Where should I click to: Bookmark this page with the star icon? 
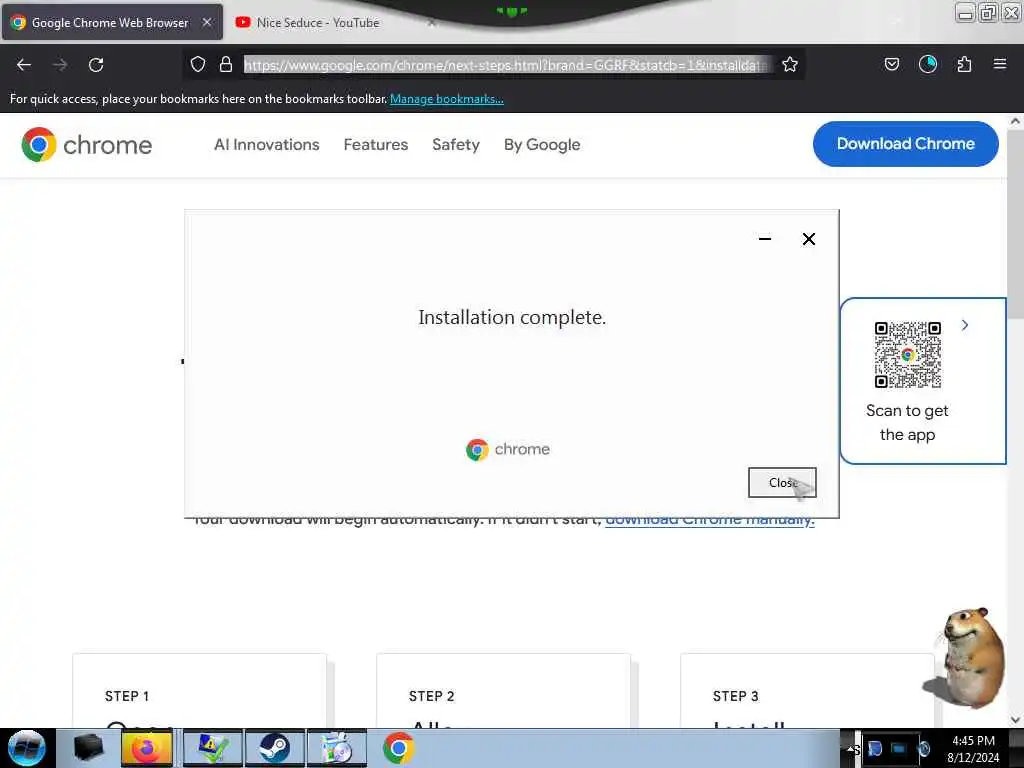[x=790, y=64]
